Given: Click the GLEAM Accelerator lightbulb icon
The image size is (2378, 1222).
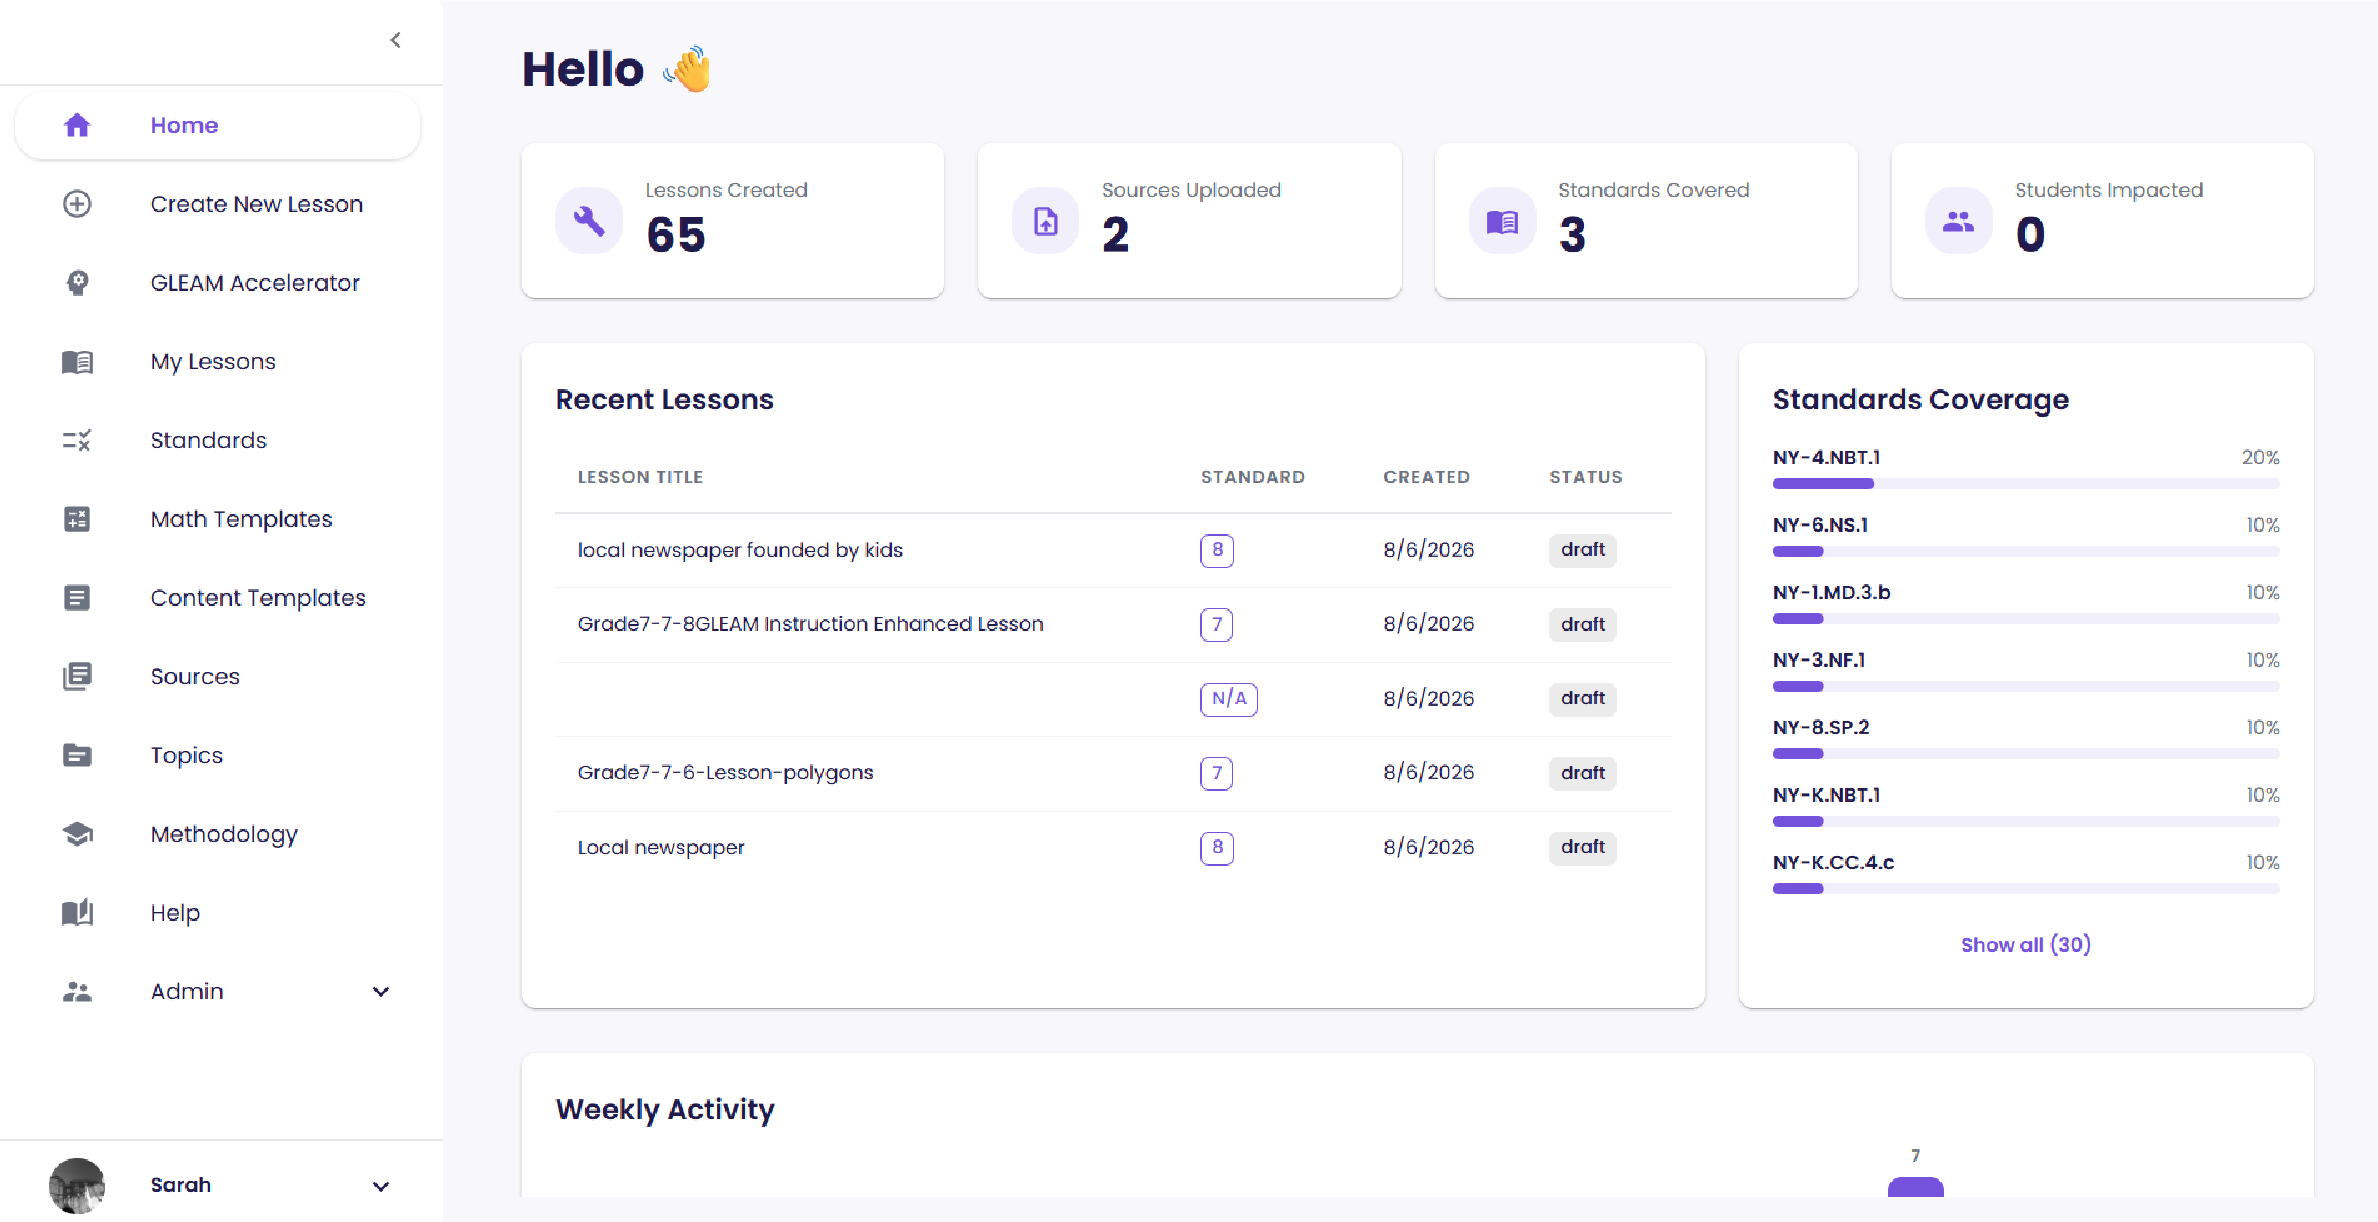Looking at the screenshot, I should click(x=77, y=283).
